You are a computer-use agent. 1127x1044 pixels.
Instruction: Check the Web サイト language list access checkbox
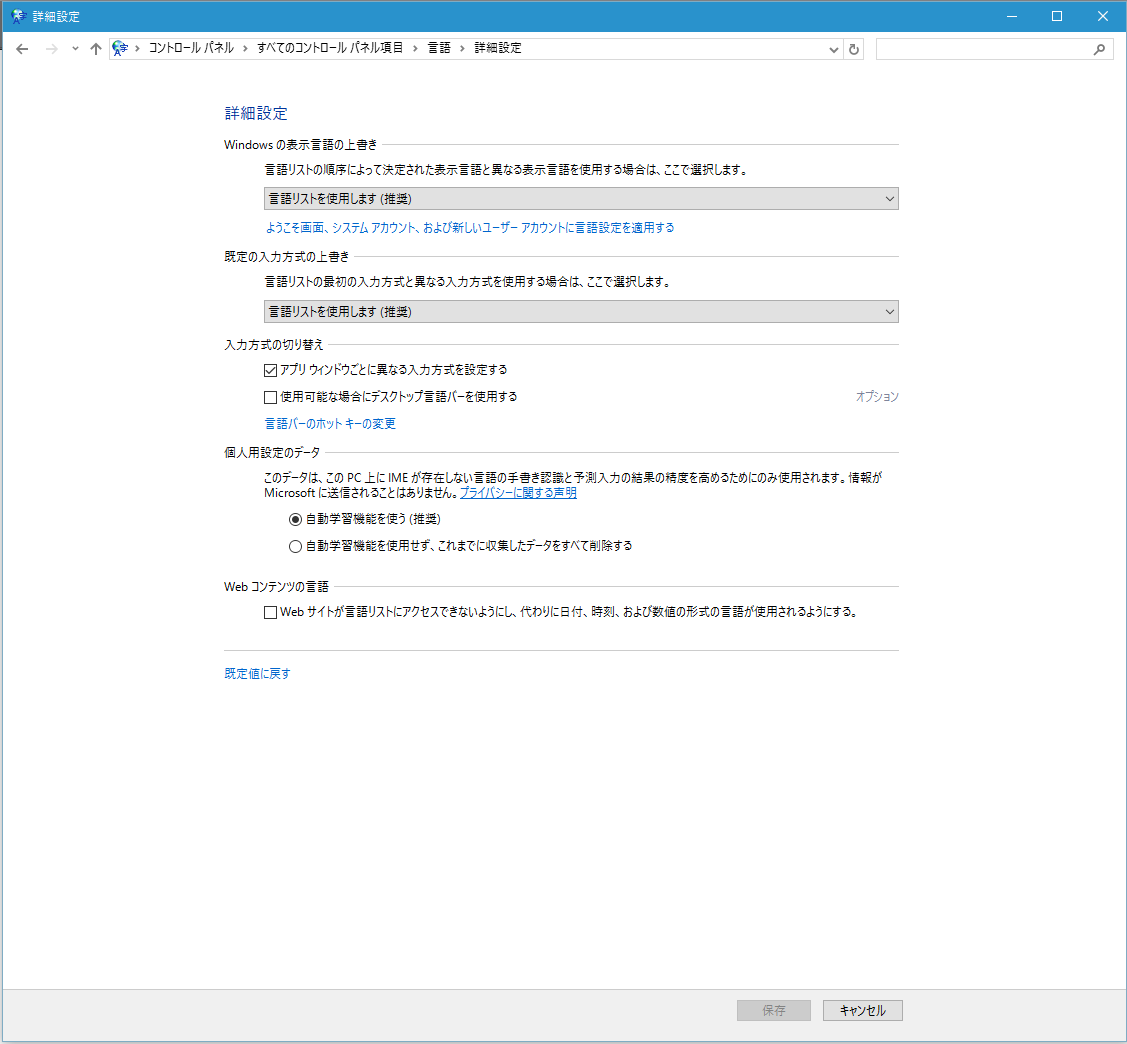point(270,612)
